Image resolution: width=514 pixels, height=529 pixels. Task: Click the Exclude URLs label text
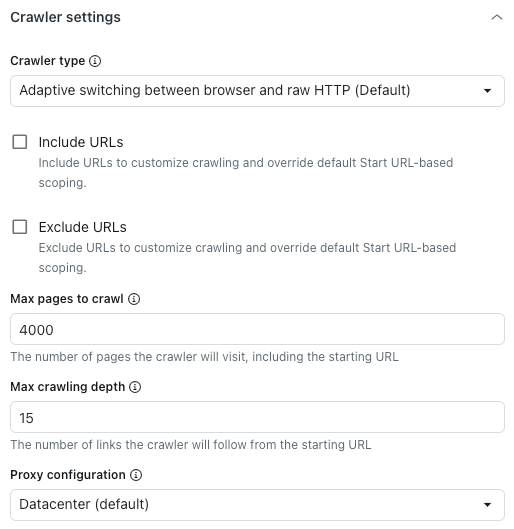(x=83, y=227)
